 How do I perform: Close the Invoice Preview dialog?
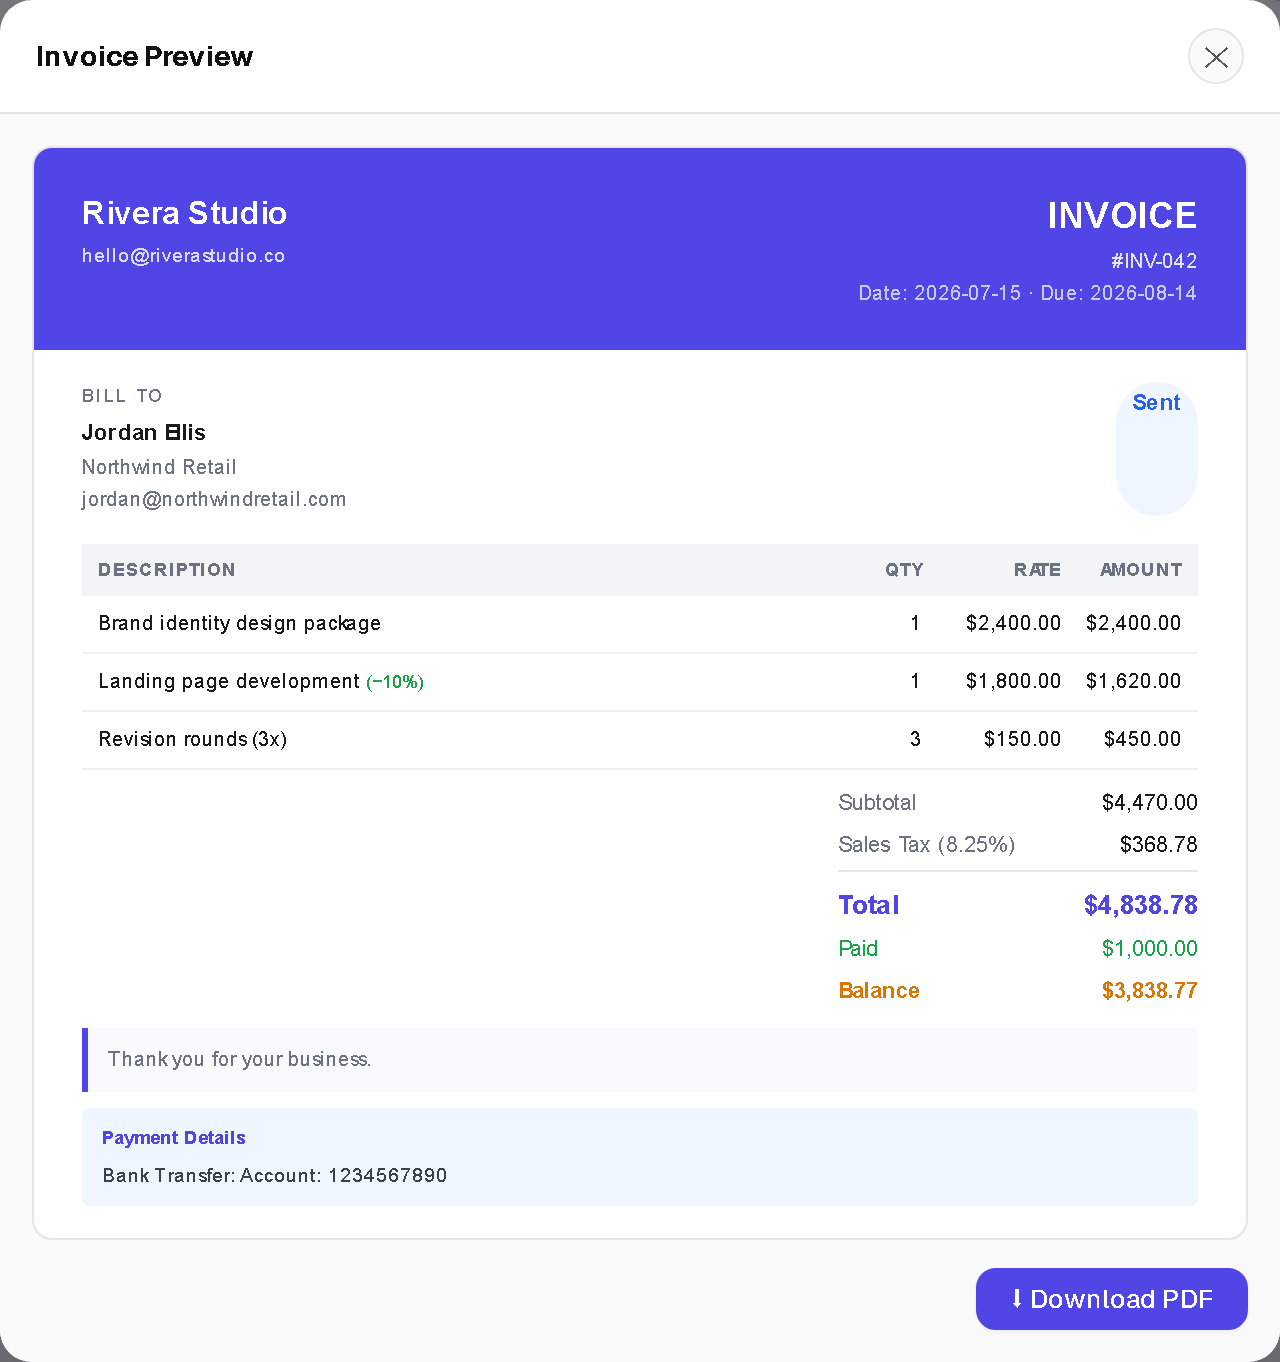click(1215, 57)
